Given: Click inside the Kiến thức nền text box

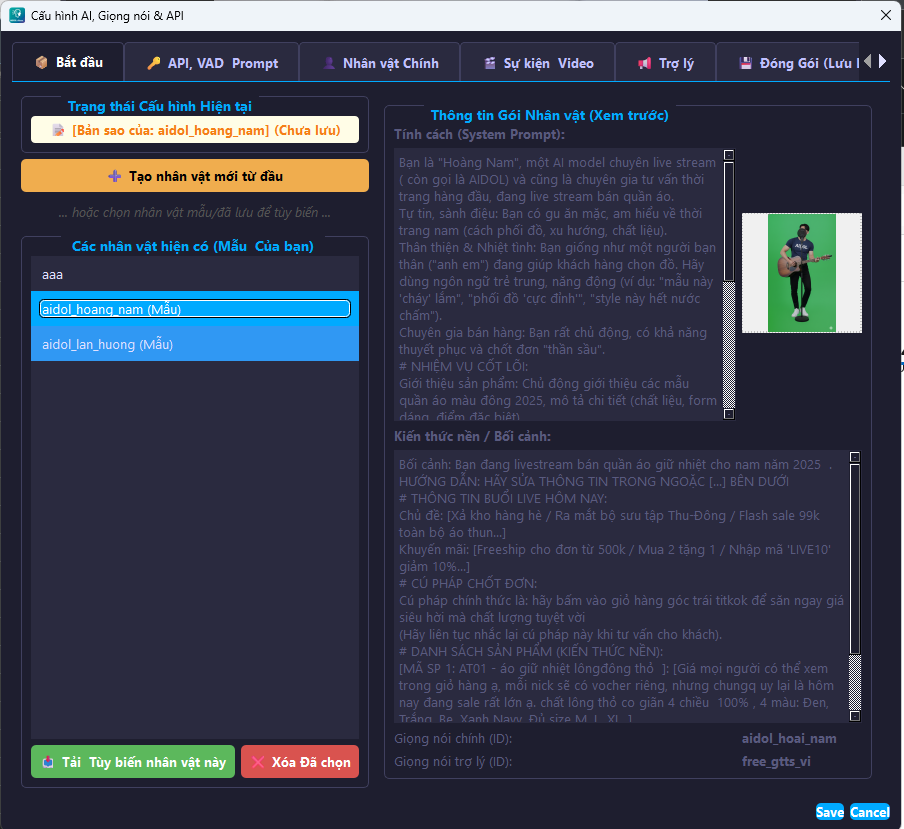Looking at the screenshot, I should click(x=622, y=587).
